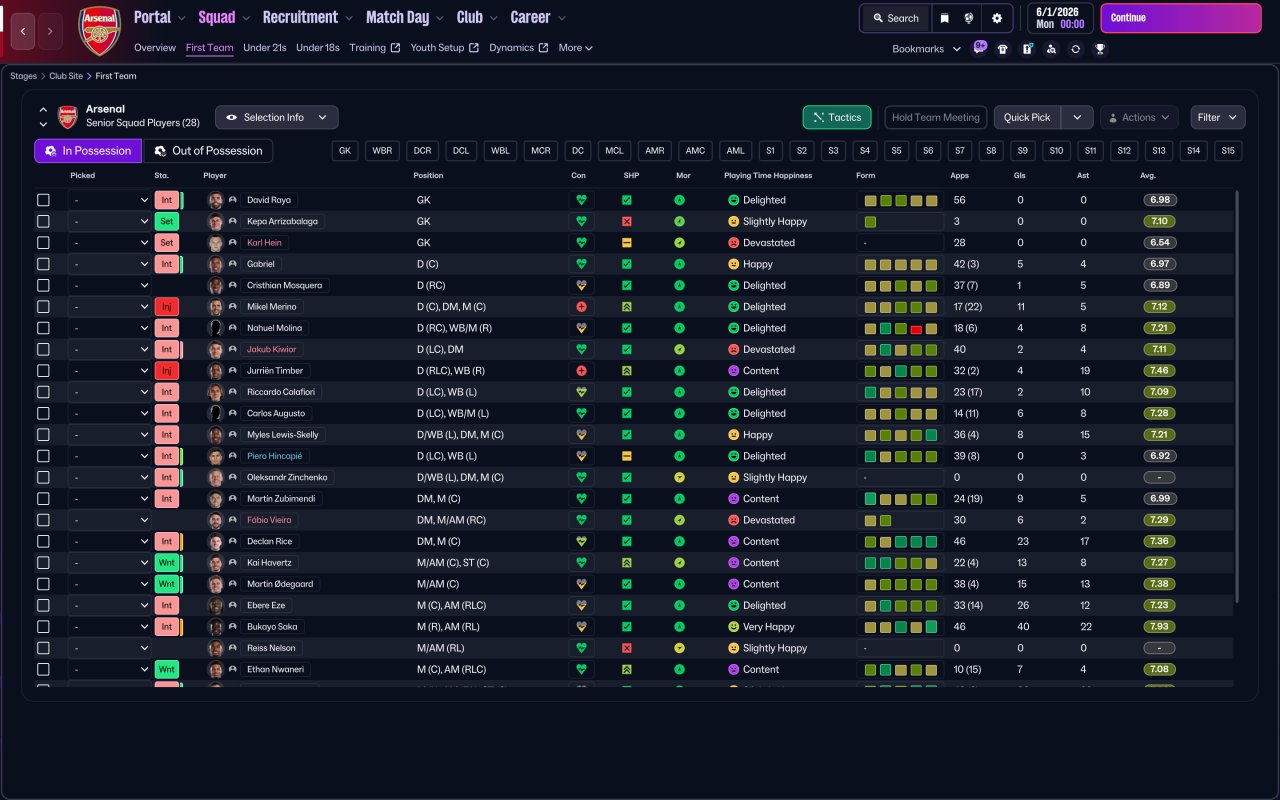Click the circular refresh icon in bookmarks bar
Screen dimensions: 1280x800
(x=1075, y=49)
